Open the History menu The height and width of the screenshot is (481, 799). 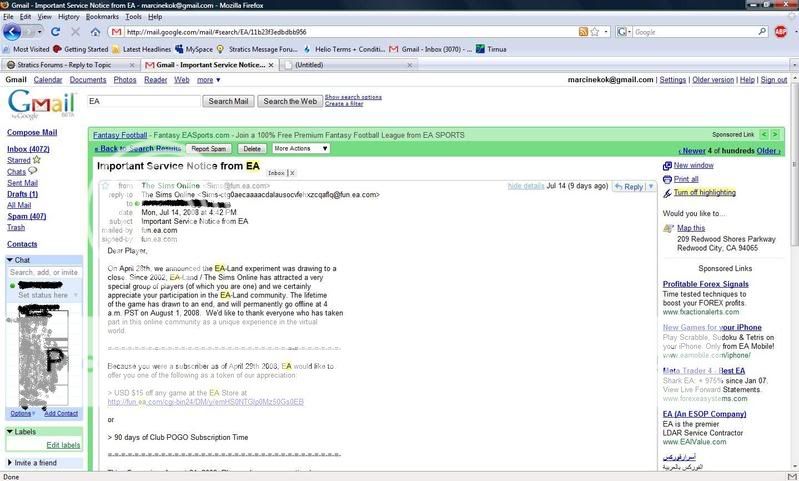[x=68, y=17]
